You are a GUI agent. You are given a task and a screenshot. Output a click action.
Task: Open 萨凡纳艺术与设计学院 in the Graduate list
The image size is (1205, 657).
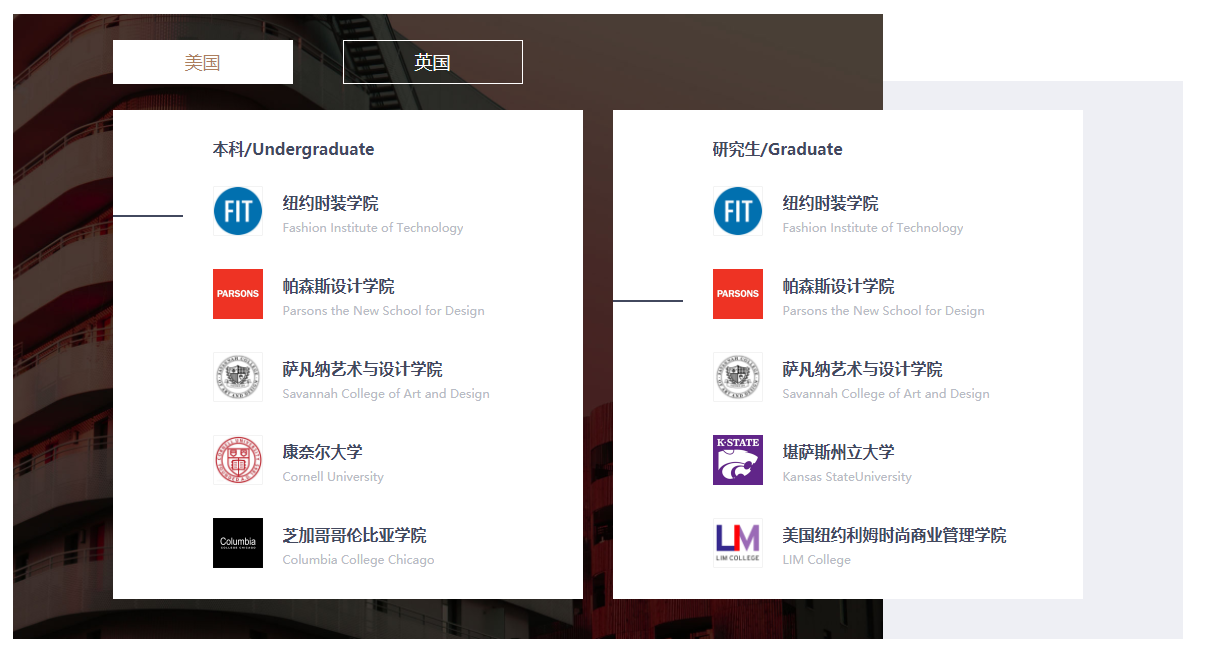(x=863, y=369)
